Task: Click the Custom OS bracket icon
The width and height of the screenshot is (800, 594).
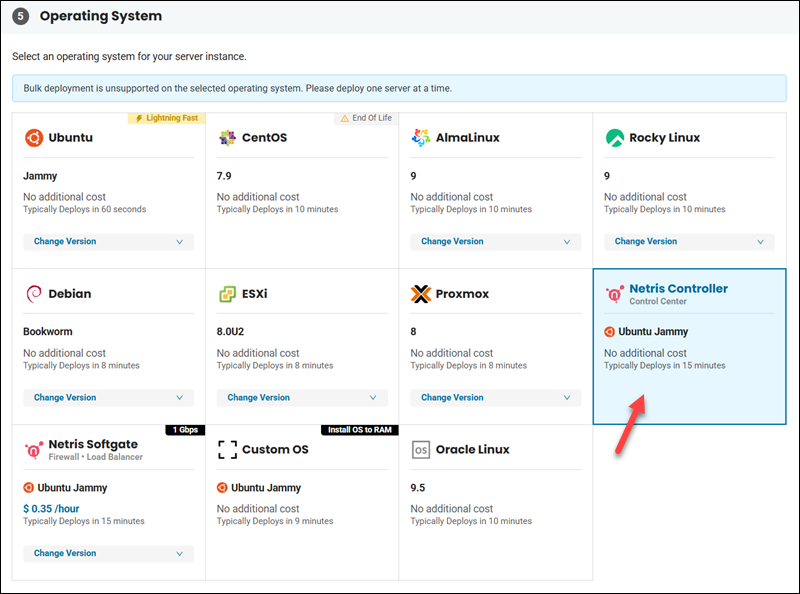Action: (228, 450)
